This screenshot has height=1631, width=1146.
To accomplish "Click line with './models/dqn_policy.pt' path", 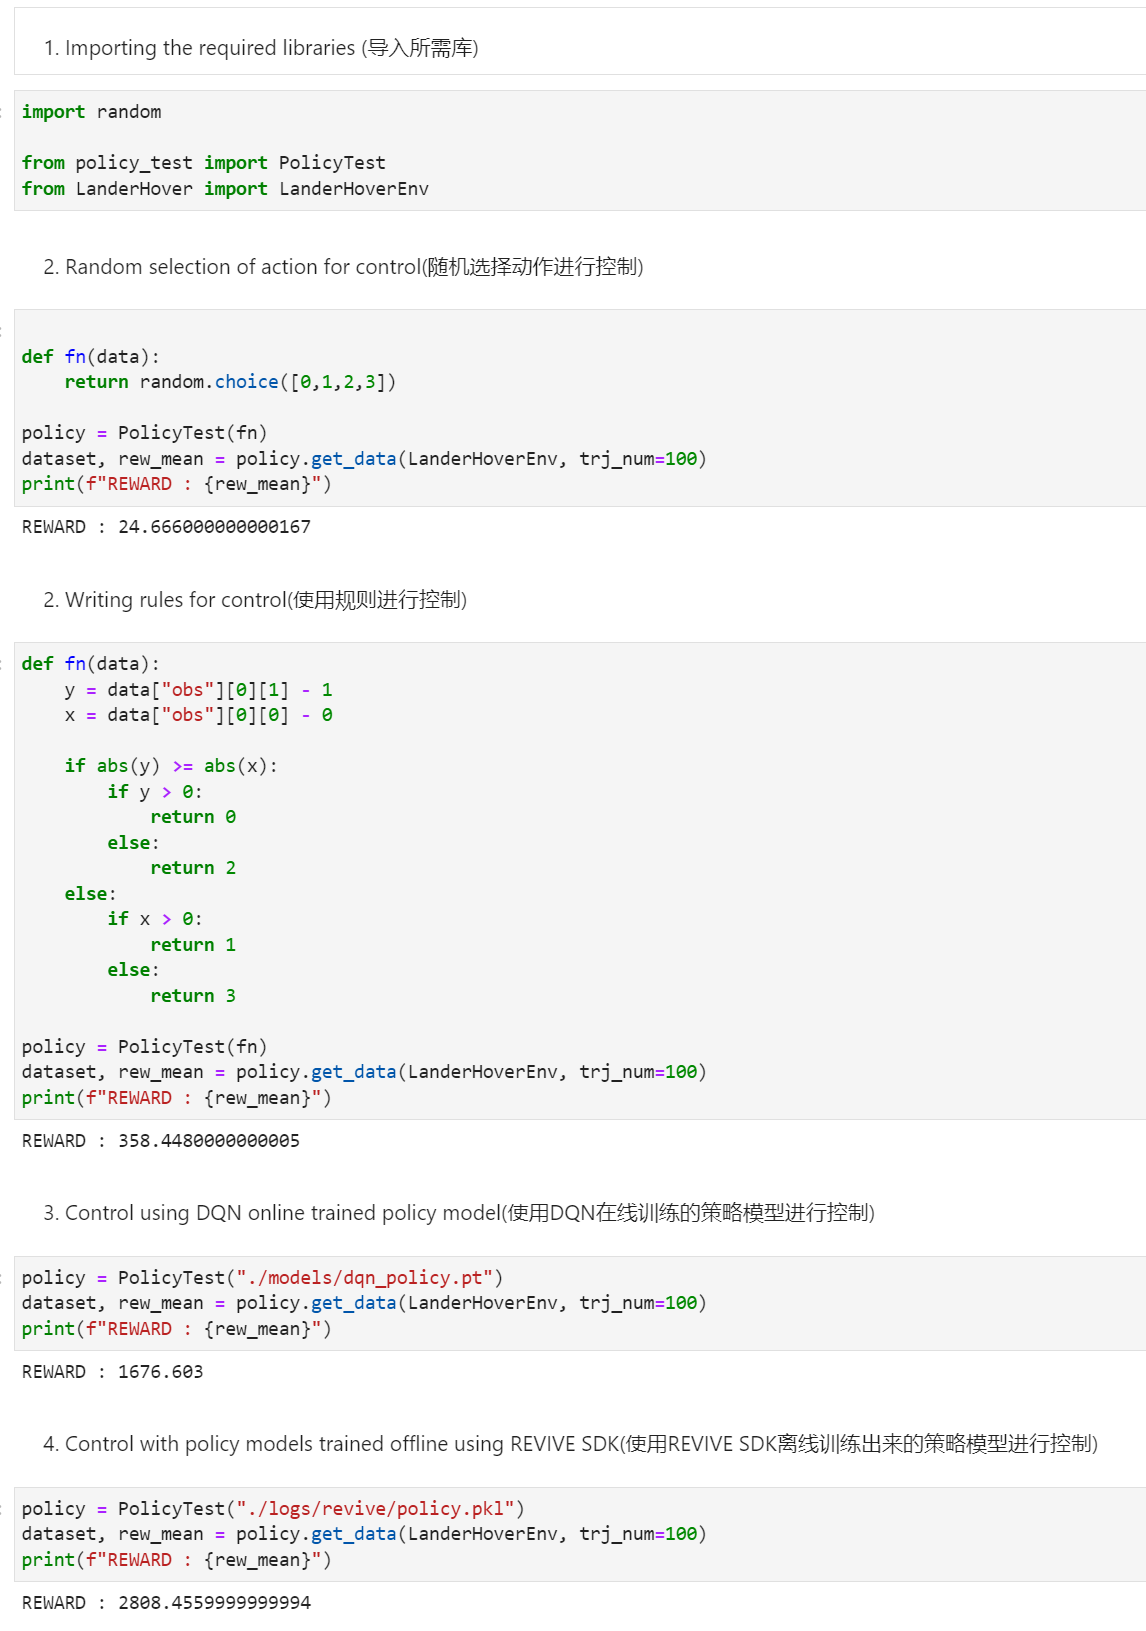I will 262,1278.
